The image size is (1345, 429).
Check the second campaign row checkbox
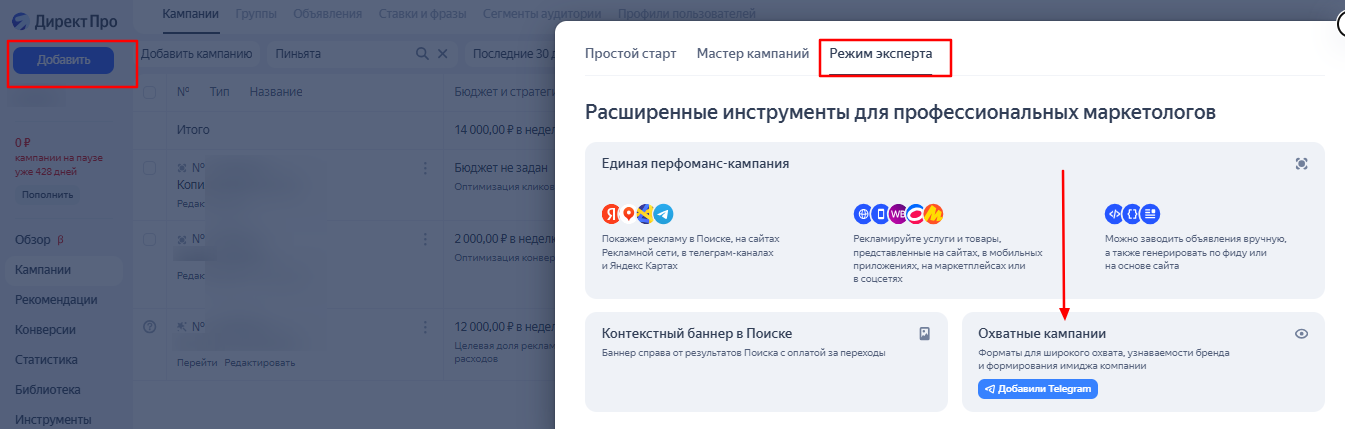149,240
